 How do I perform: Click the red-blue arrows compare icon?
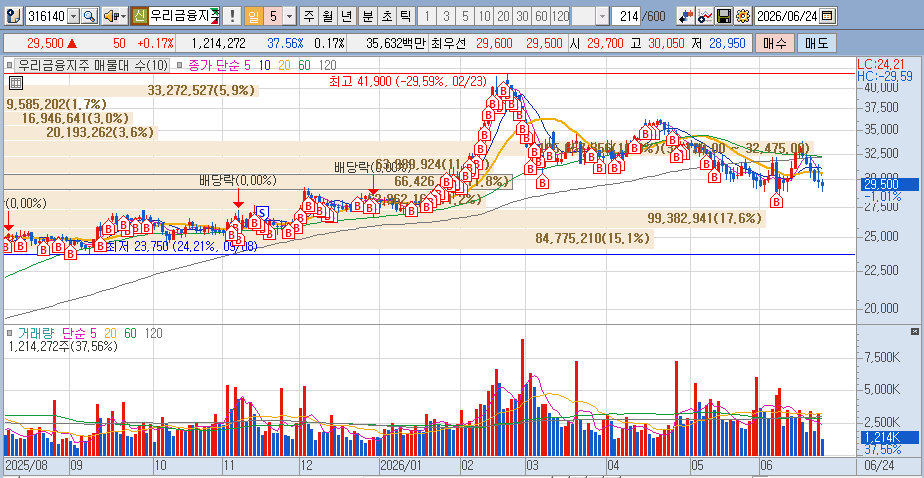[685, 17]
